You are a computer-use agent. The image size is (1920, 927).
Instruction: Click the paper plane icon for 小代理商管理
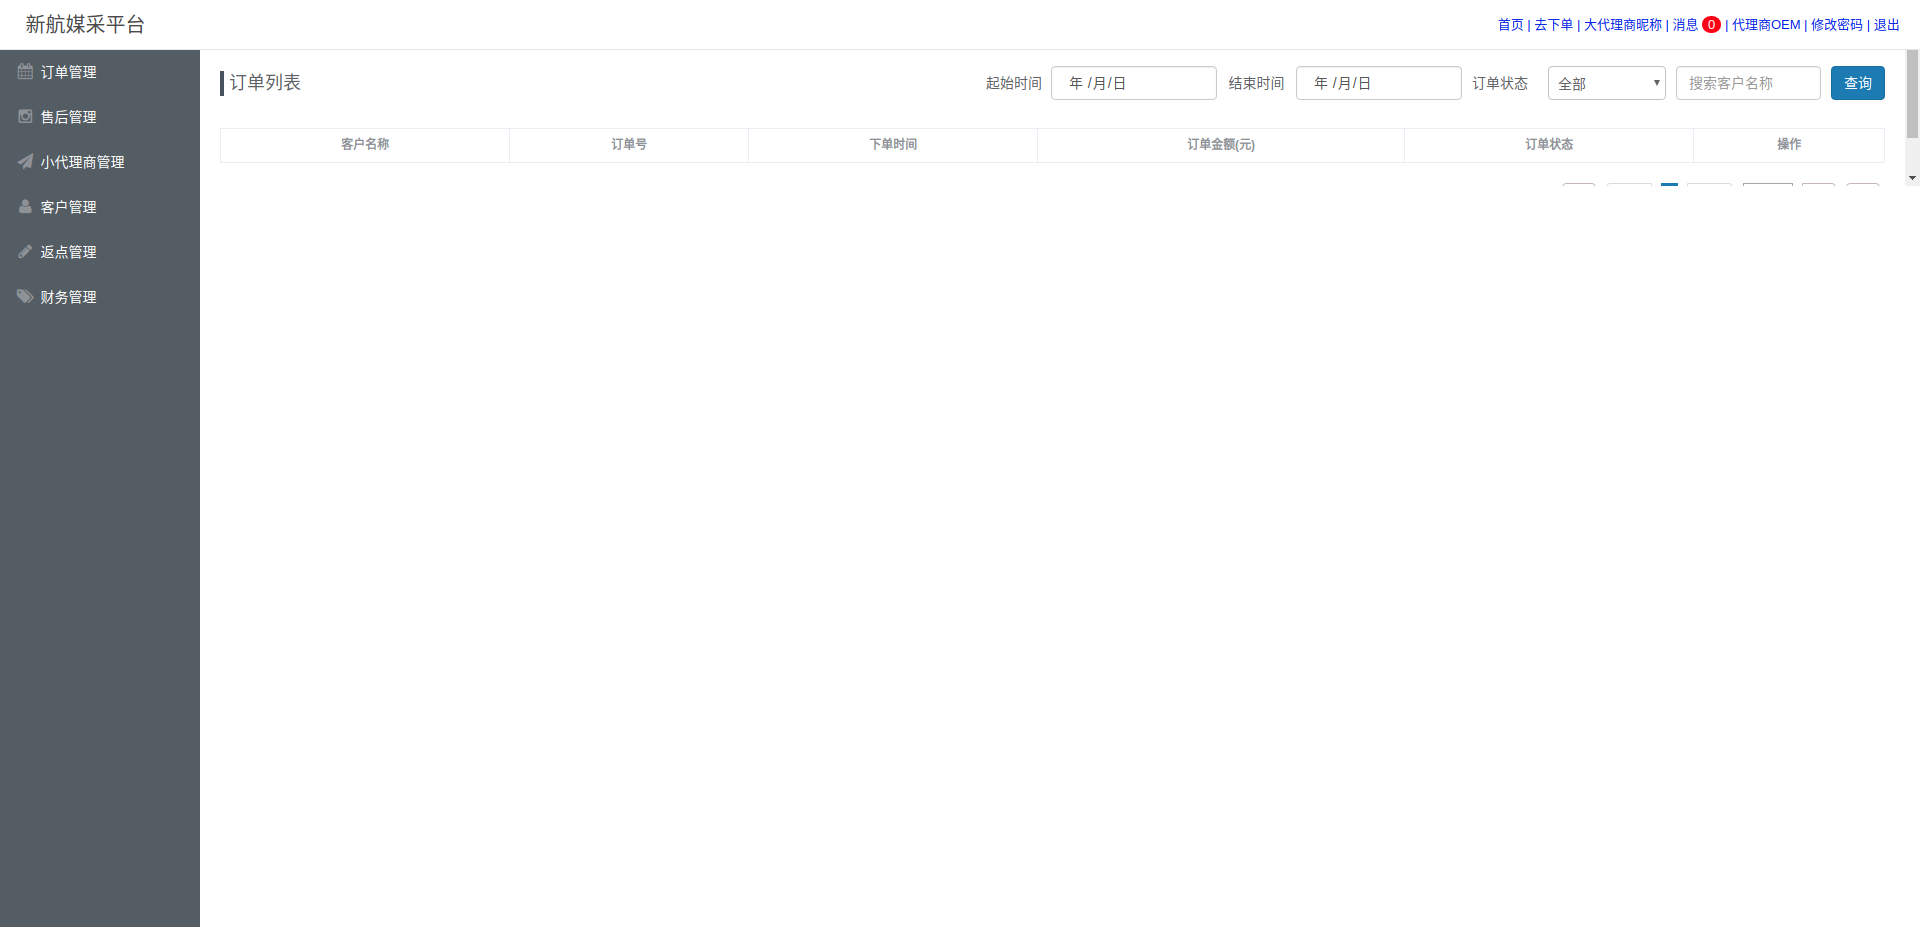25,162
